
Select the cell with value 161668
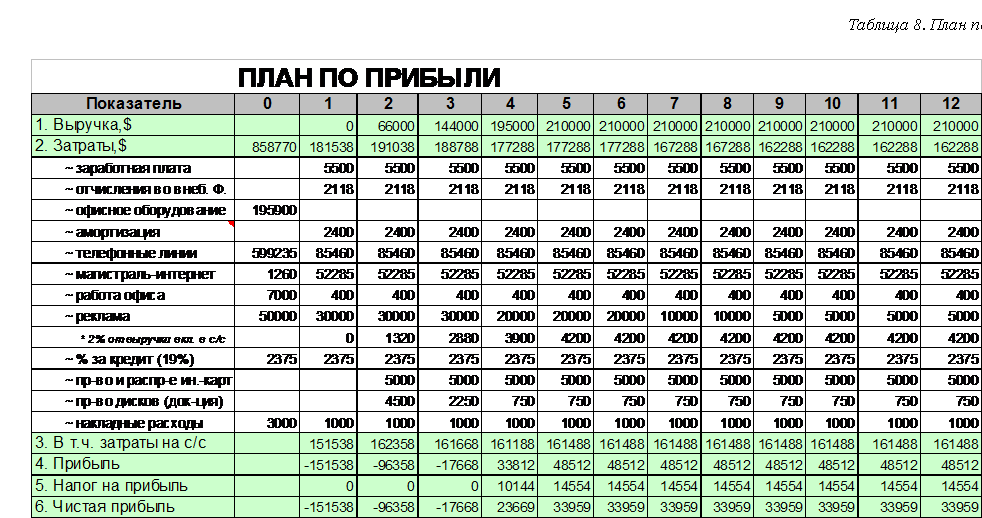[x=450, y=444]
